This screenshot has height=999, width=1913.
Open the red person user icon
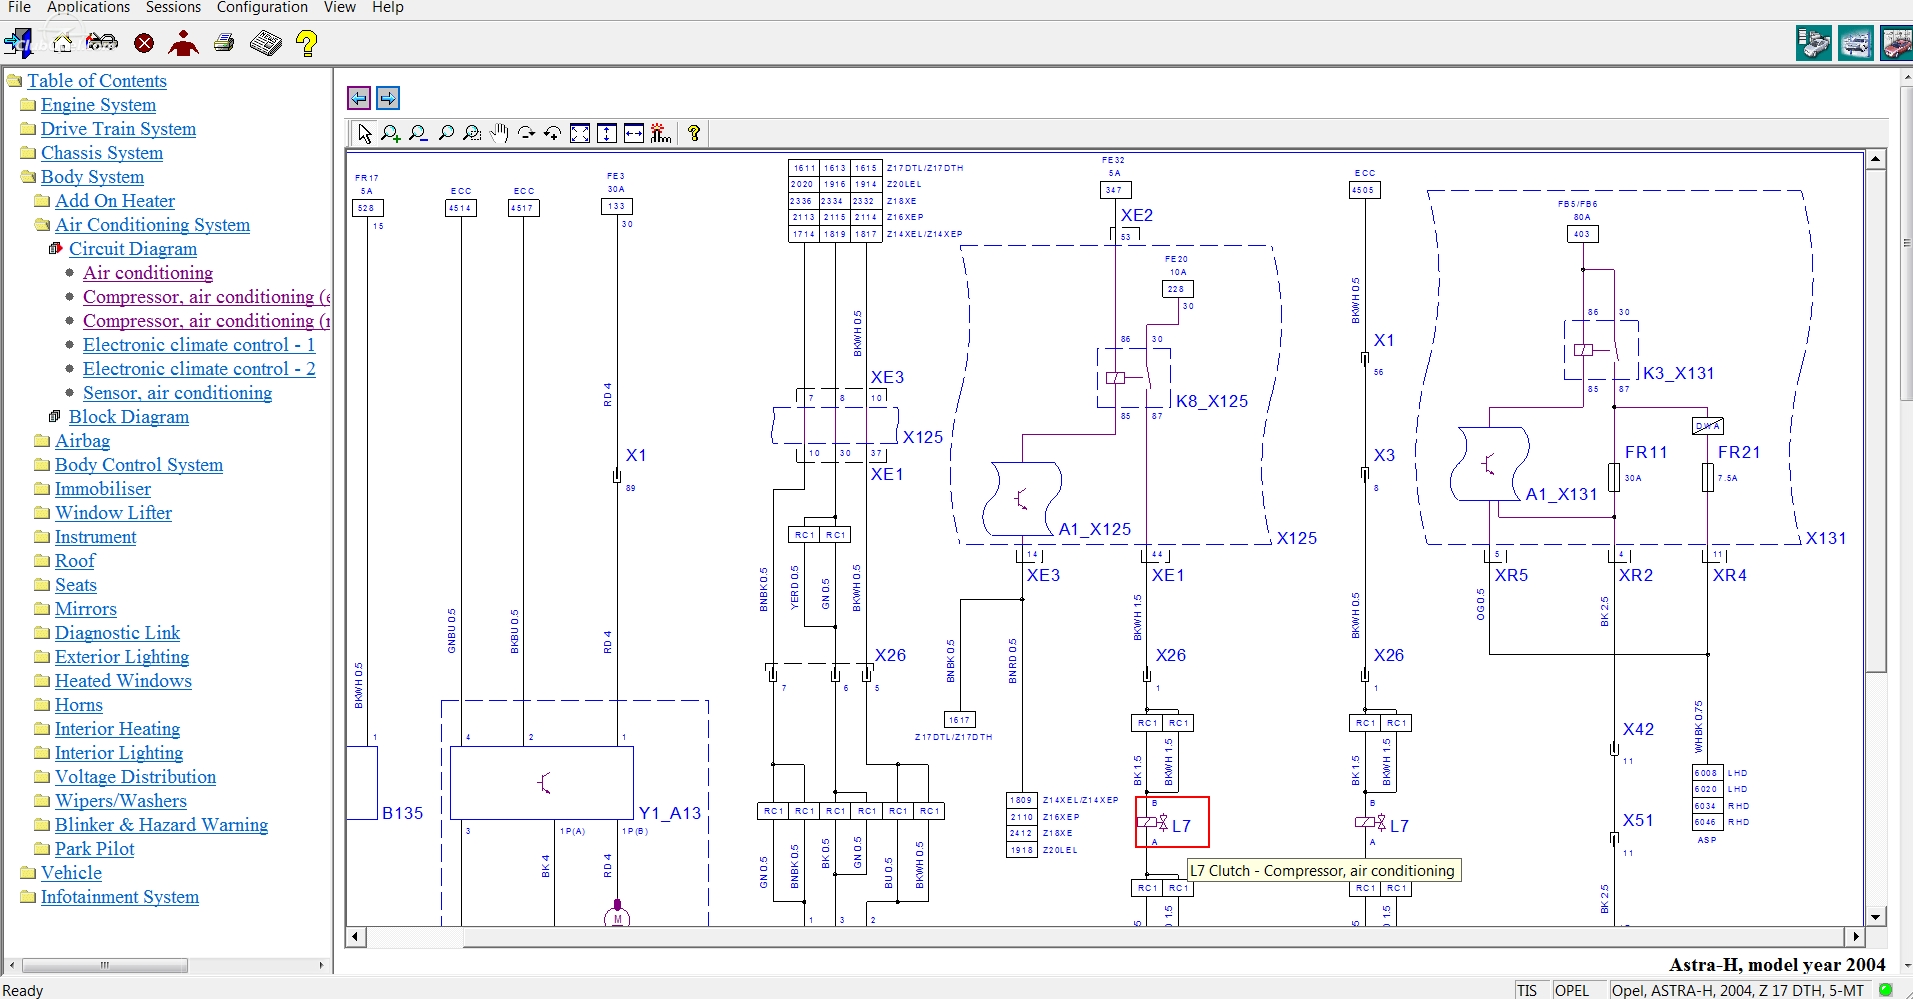point(184,43)
